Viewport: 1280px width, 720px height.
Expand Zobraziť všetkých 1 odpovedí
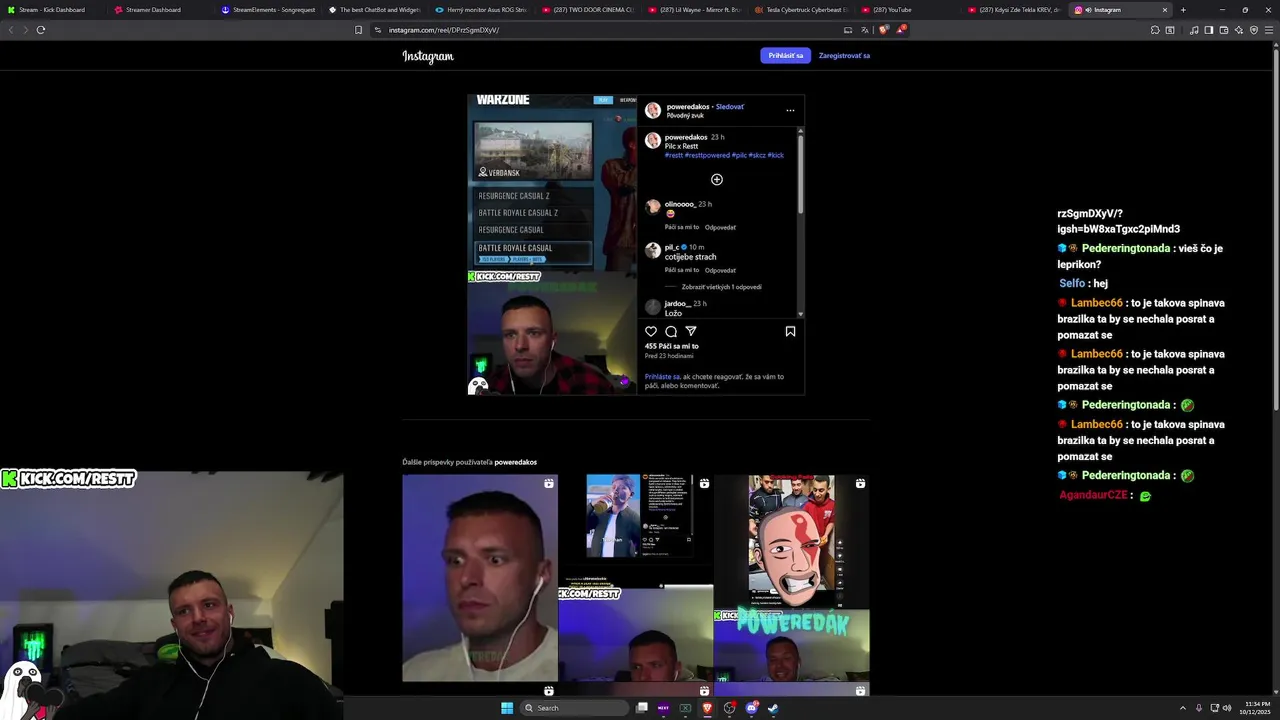(721, 287)
